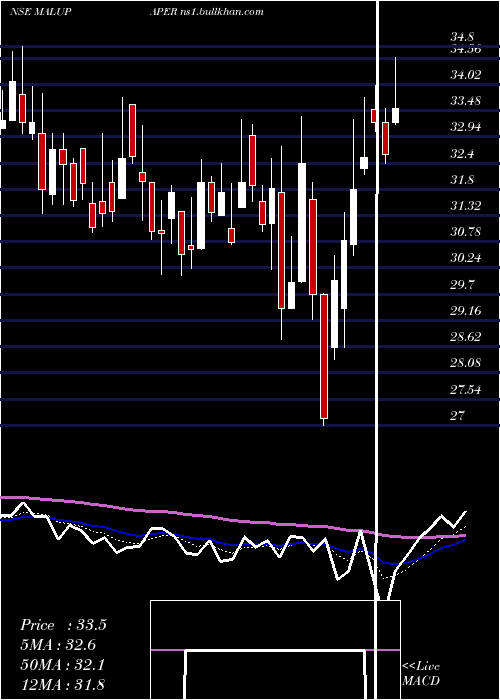
Task: Click the 34.8 price axis label
Action: coord(462,37)
